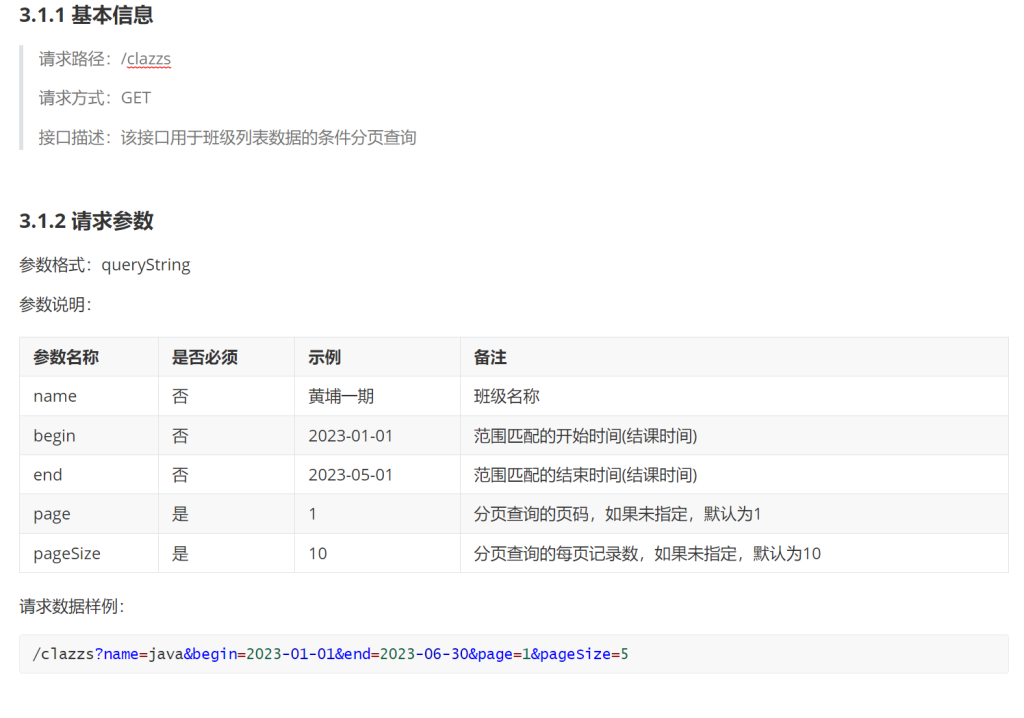Select the queryString parameter format text
Image resolution: width=1024 pixels, height=718 pixels.
point(146,265)
